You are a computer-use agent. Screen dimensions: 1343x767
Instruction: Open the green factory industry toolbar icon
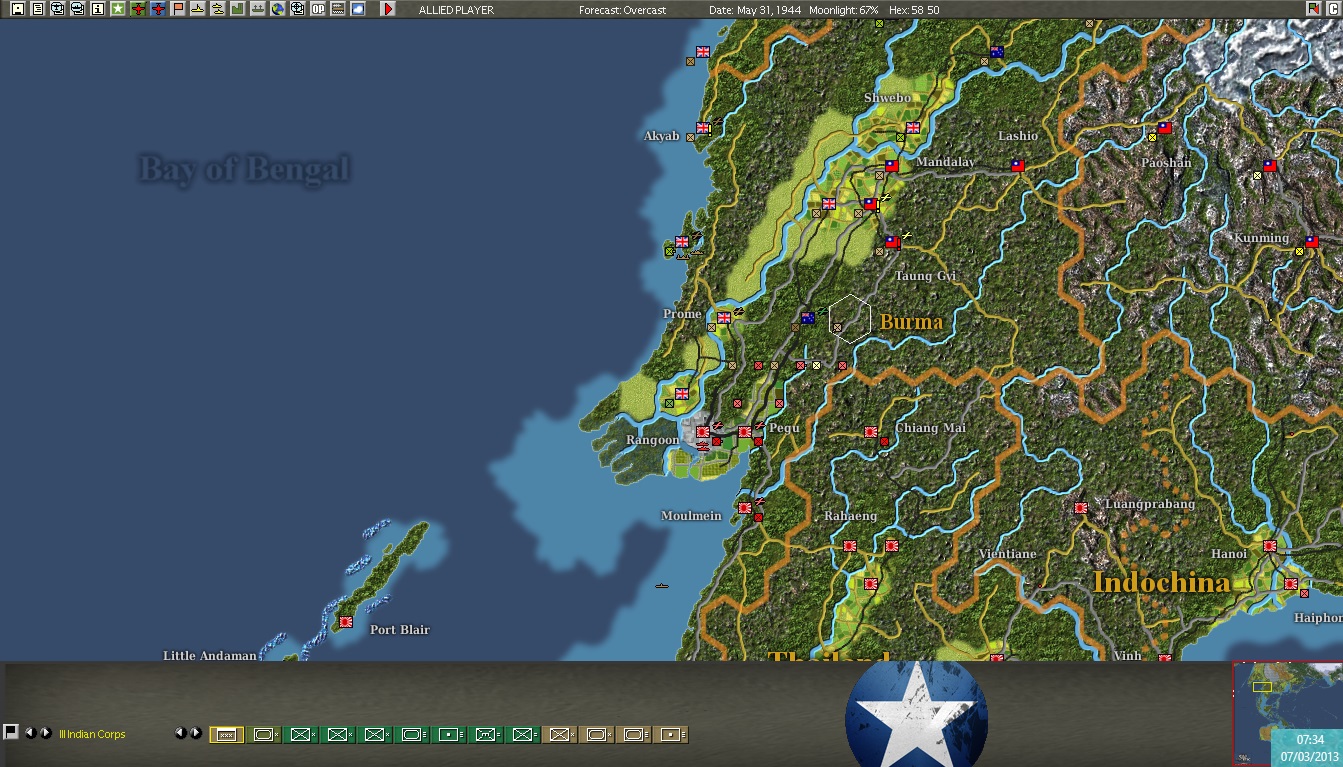tap(238, 9)
